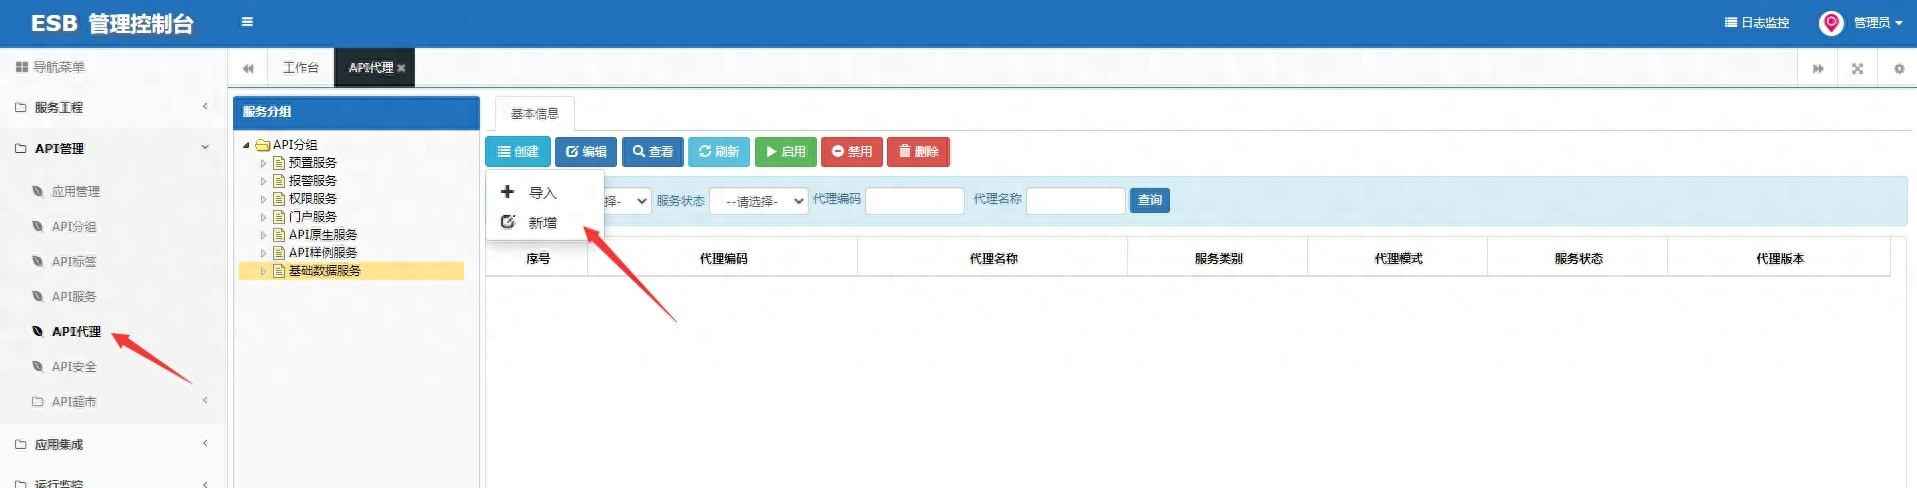Image resolution: width=1917 pixels, height=488 pixels.
Task: Expand 预置服务 tree node arrow
Action: click(263, 163)
